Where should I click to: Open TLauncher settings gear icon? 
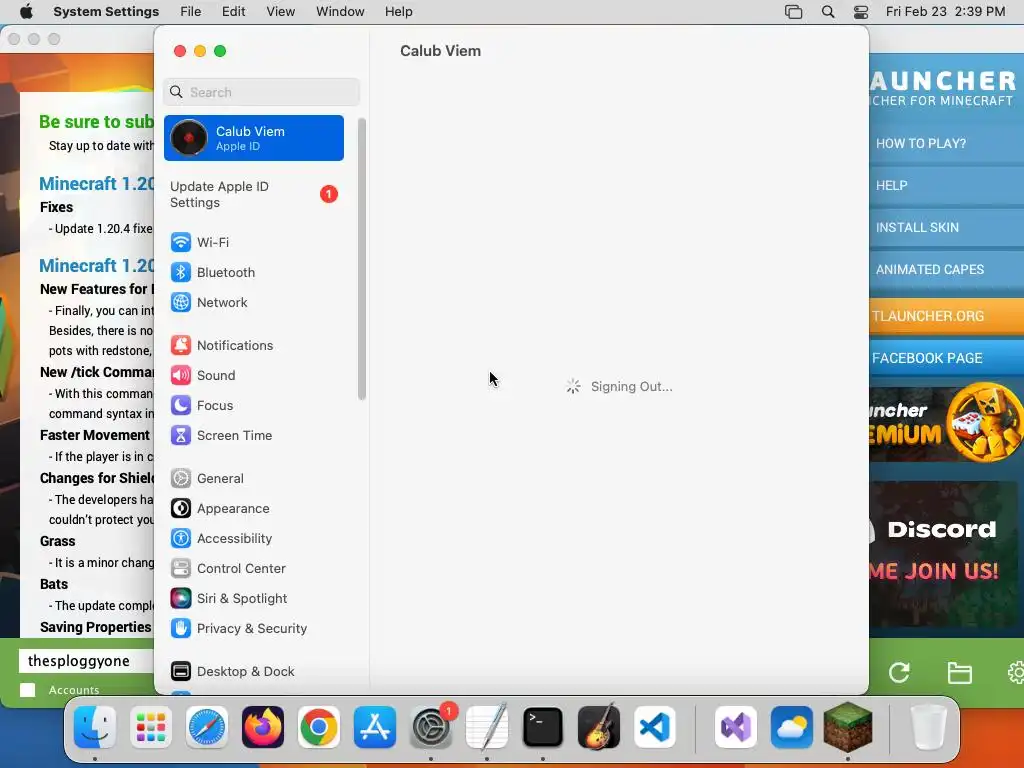pyautogui.click(x=1016, y=673)
